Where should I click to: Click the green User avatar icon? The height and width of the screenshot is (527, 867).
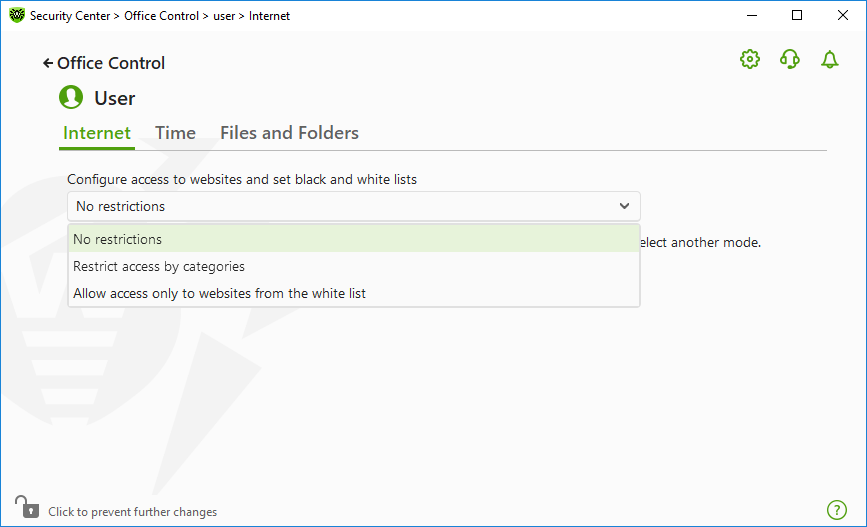[x=71, y=97]
